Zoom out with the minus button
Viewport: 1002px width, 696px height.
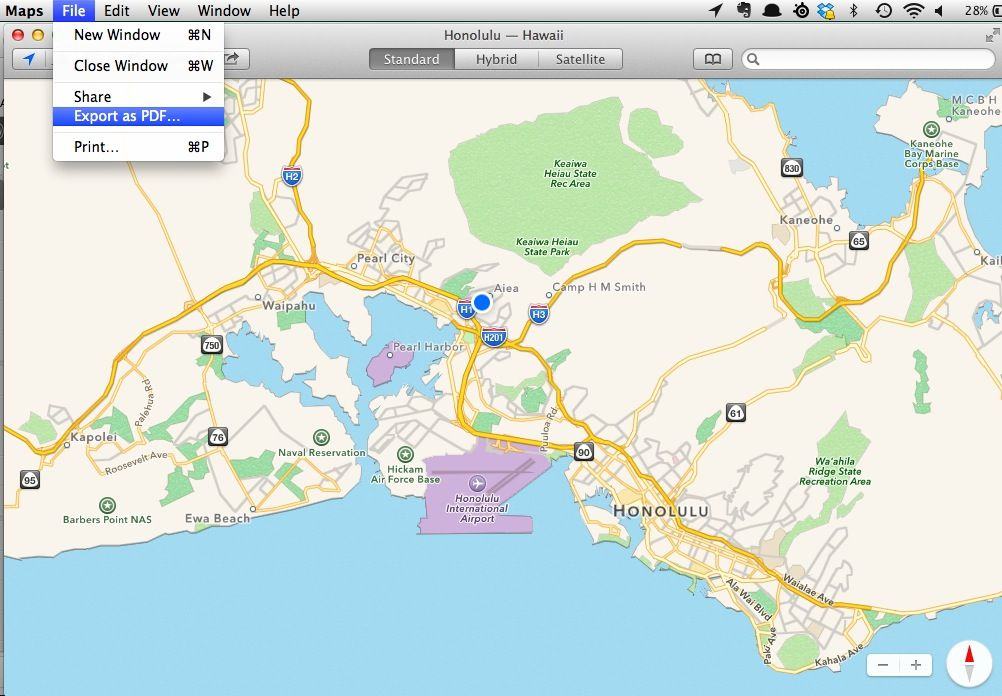pyautogui.click(x=884, y=665)
